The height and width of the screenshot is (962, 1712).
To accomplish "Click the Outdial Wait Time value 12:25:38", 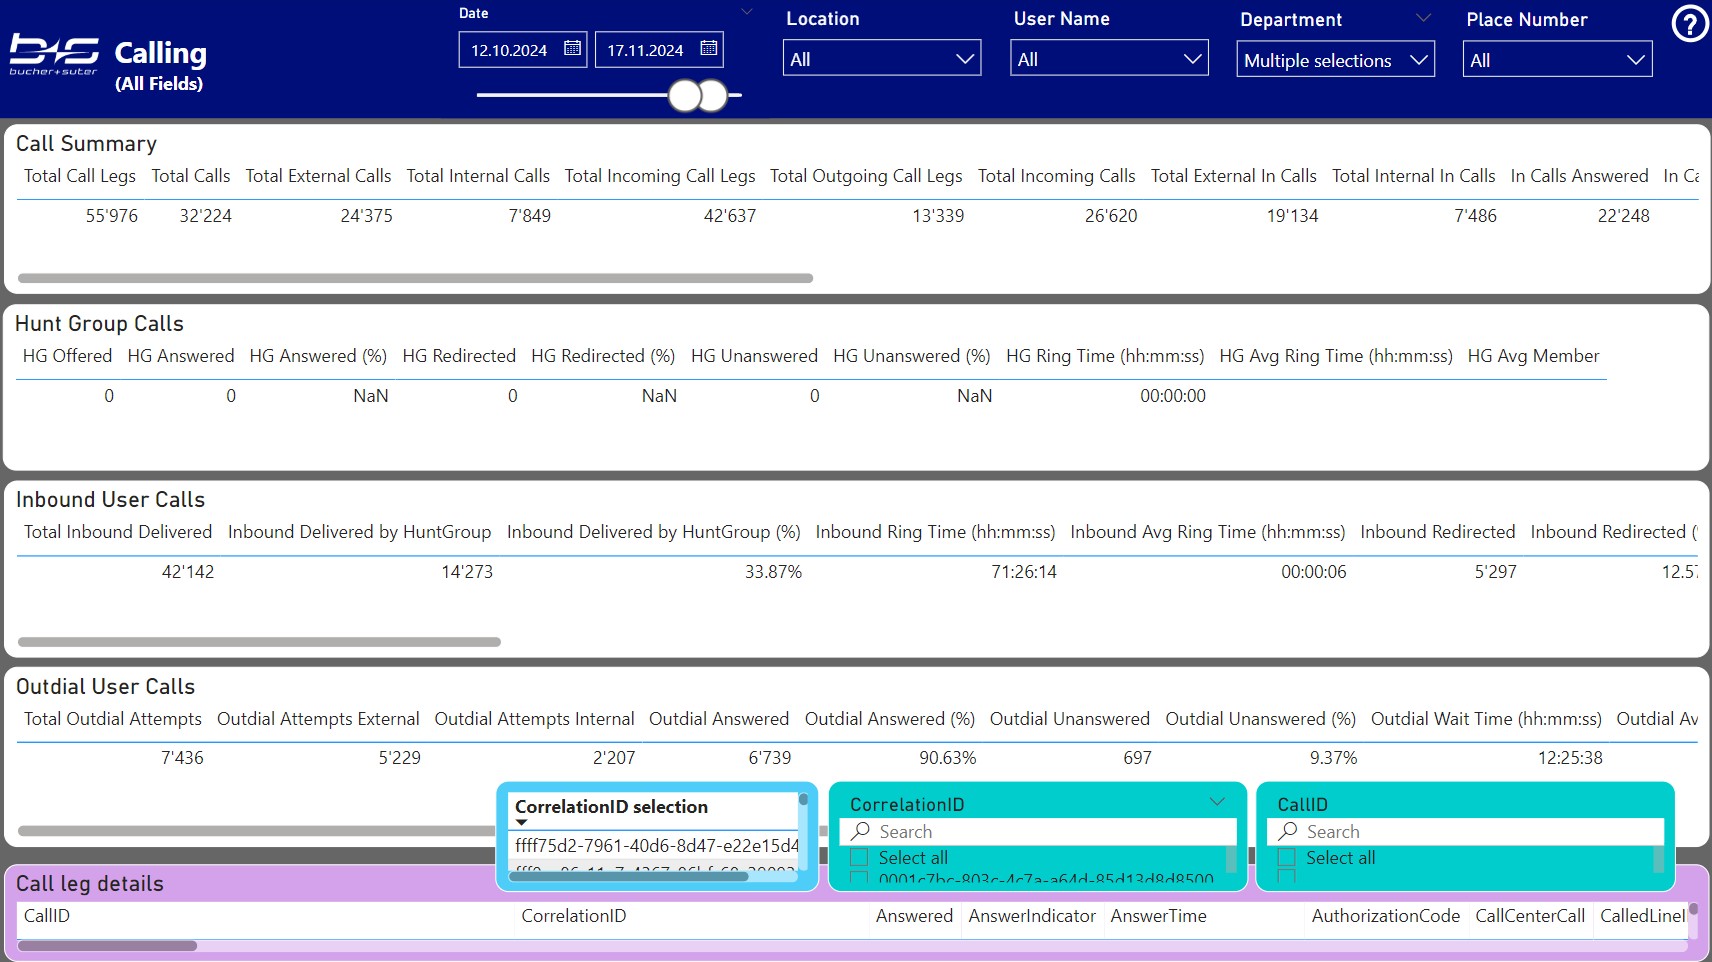I will 1570,758.
